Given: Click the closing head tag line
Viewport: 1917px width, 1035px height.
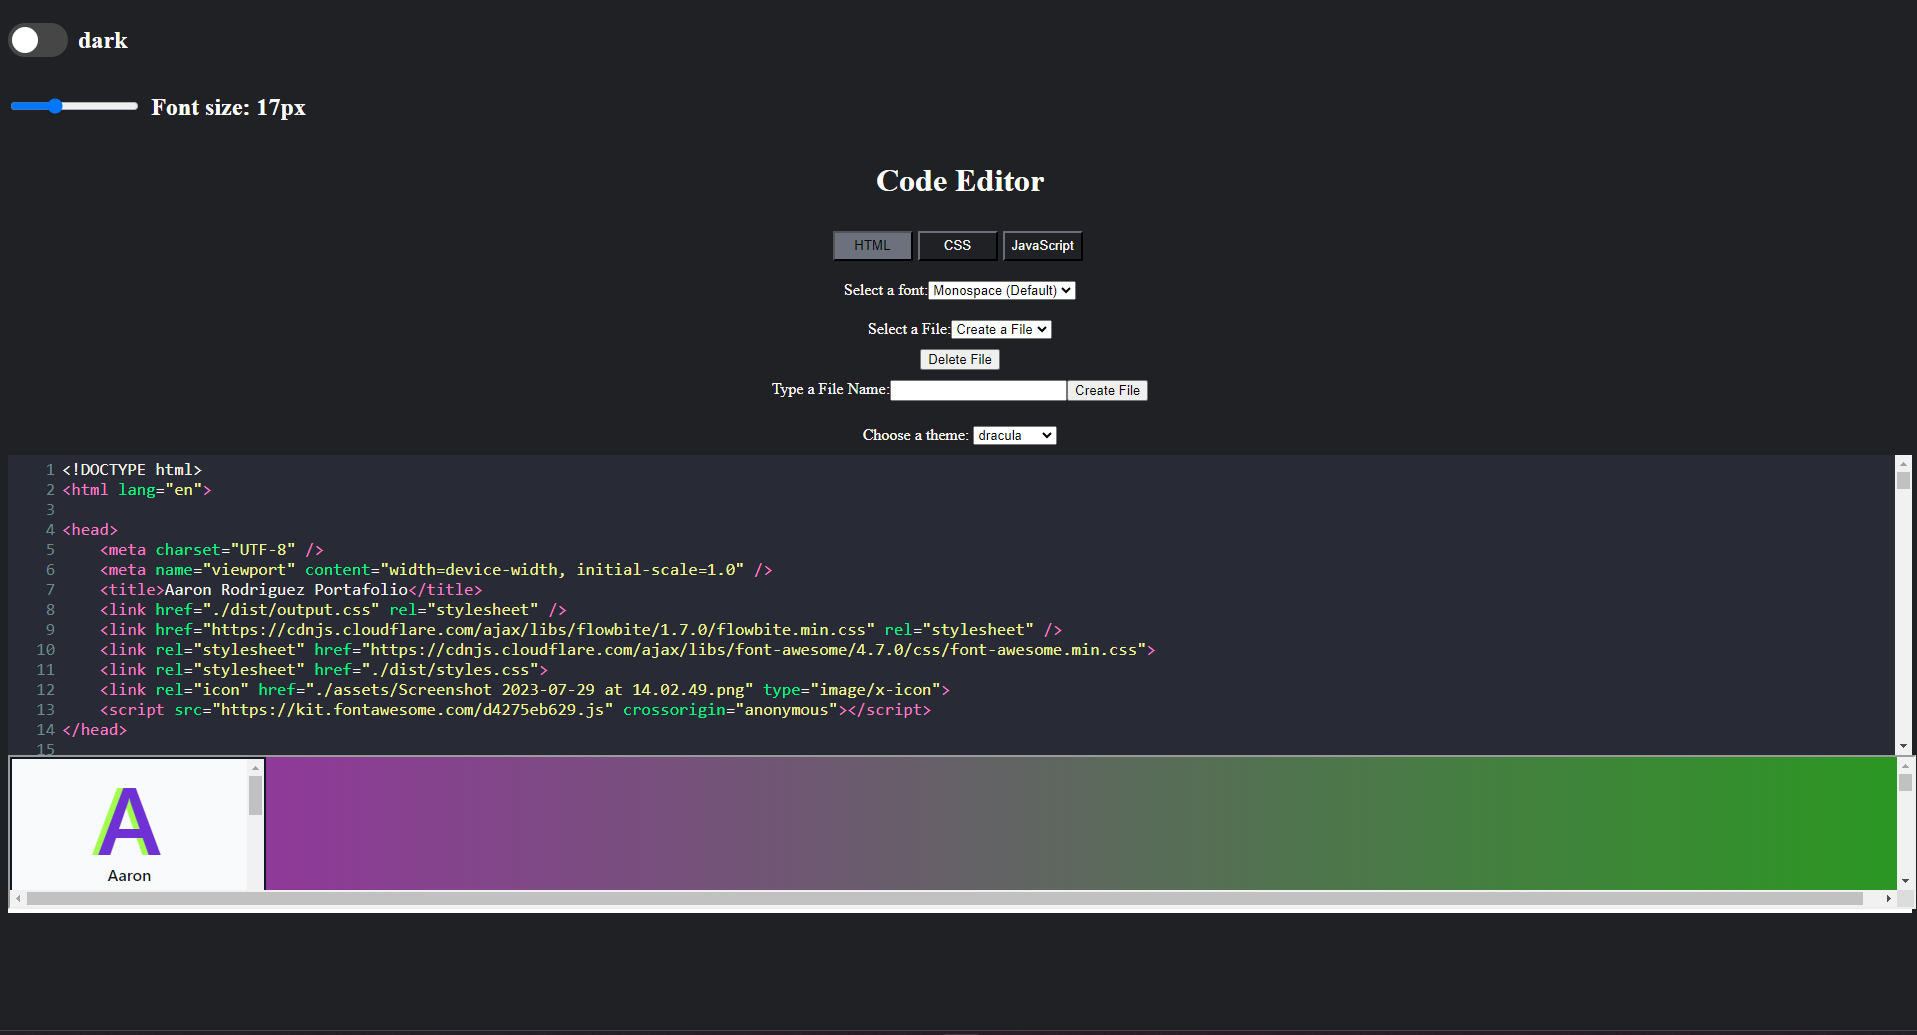Looking at the screenshot, I should pyautogui.click(x=95, y=730).
